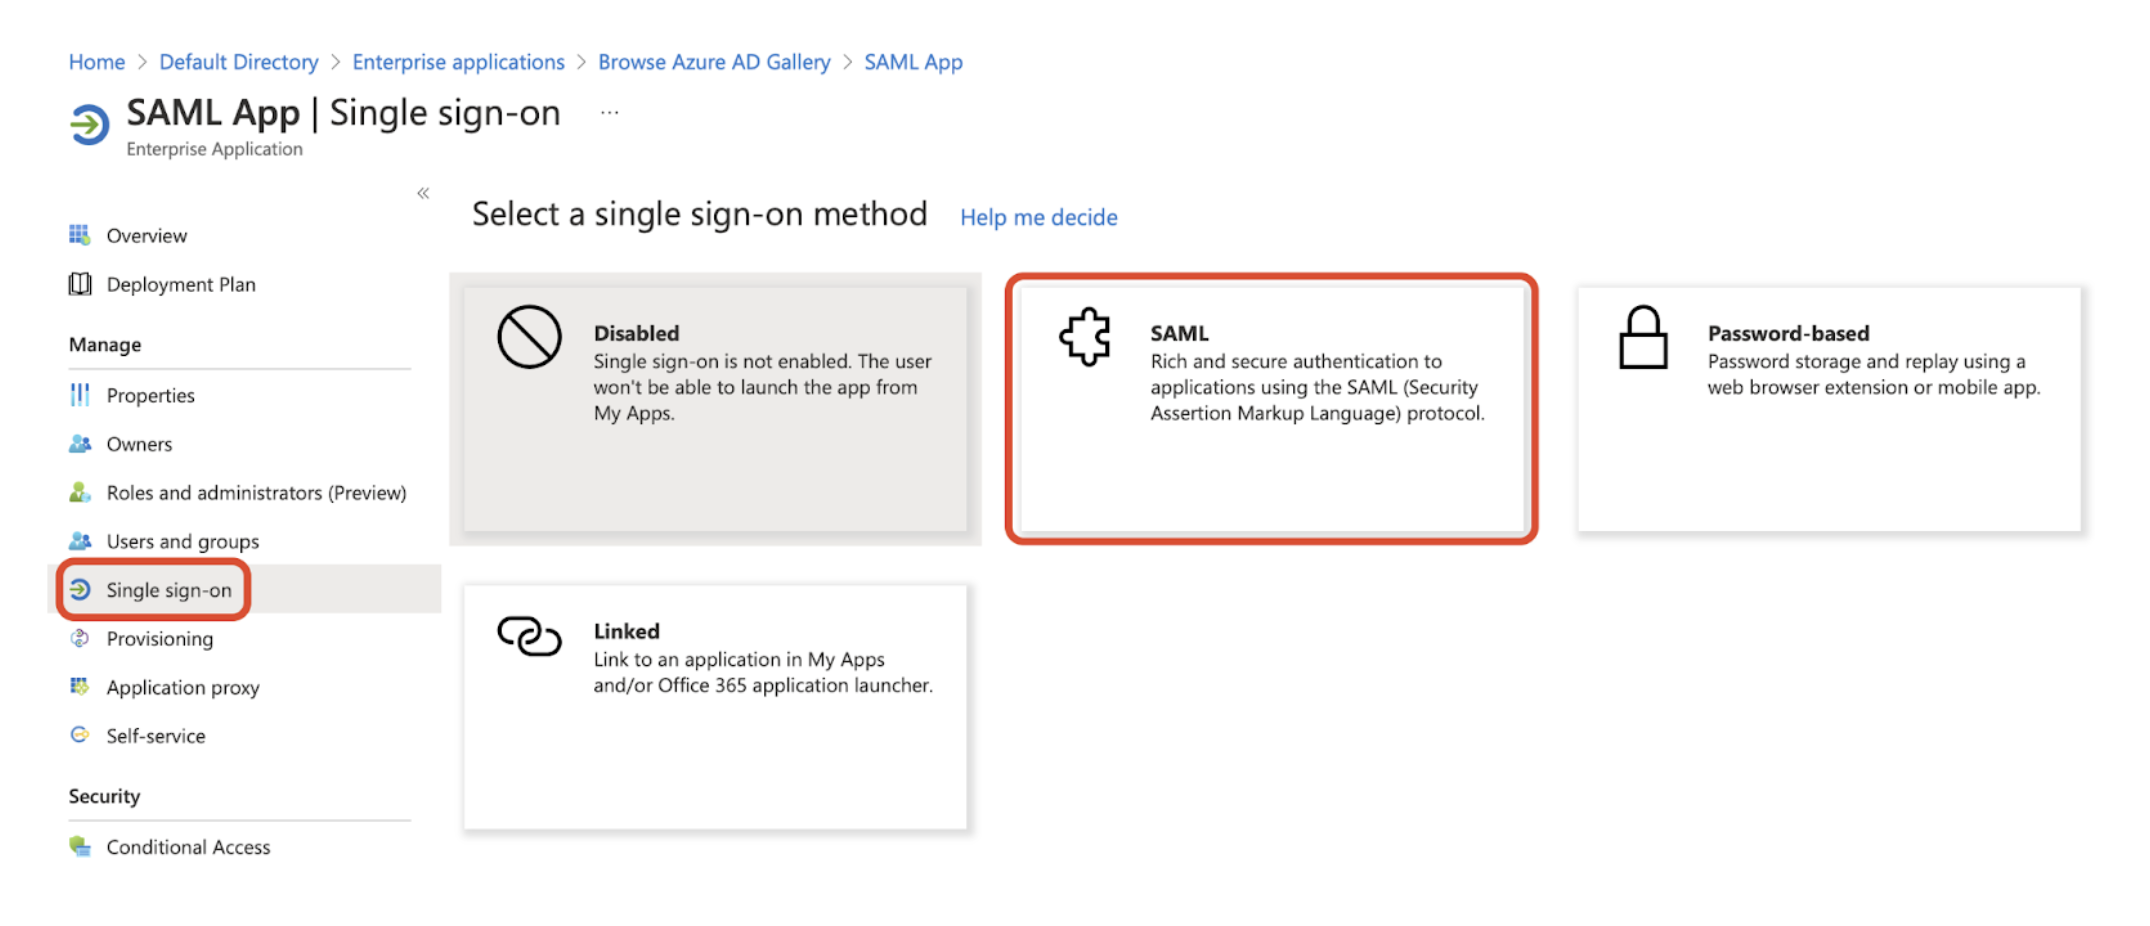Click the Deployment Plan book icon
The image size is (2150, 926).
[79, 284]
